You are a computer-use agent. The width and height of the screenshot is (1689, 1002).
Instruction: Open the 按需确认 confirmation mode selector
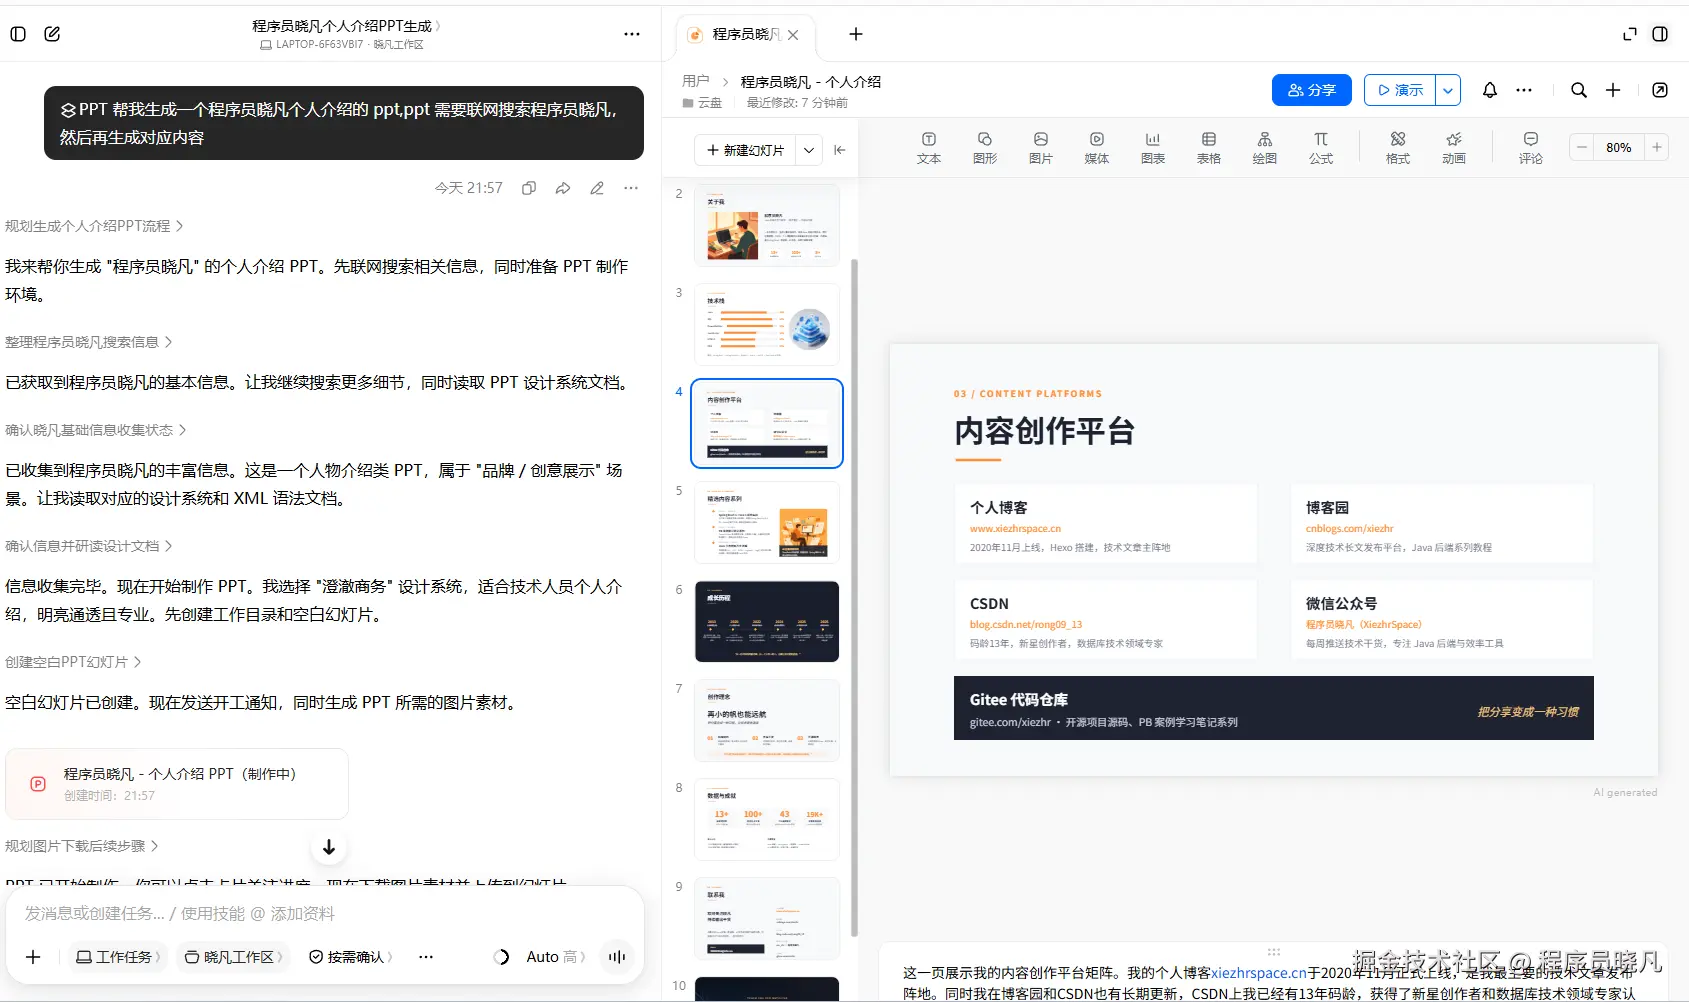tap(351, 957)
